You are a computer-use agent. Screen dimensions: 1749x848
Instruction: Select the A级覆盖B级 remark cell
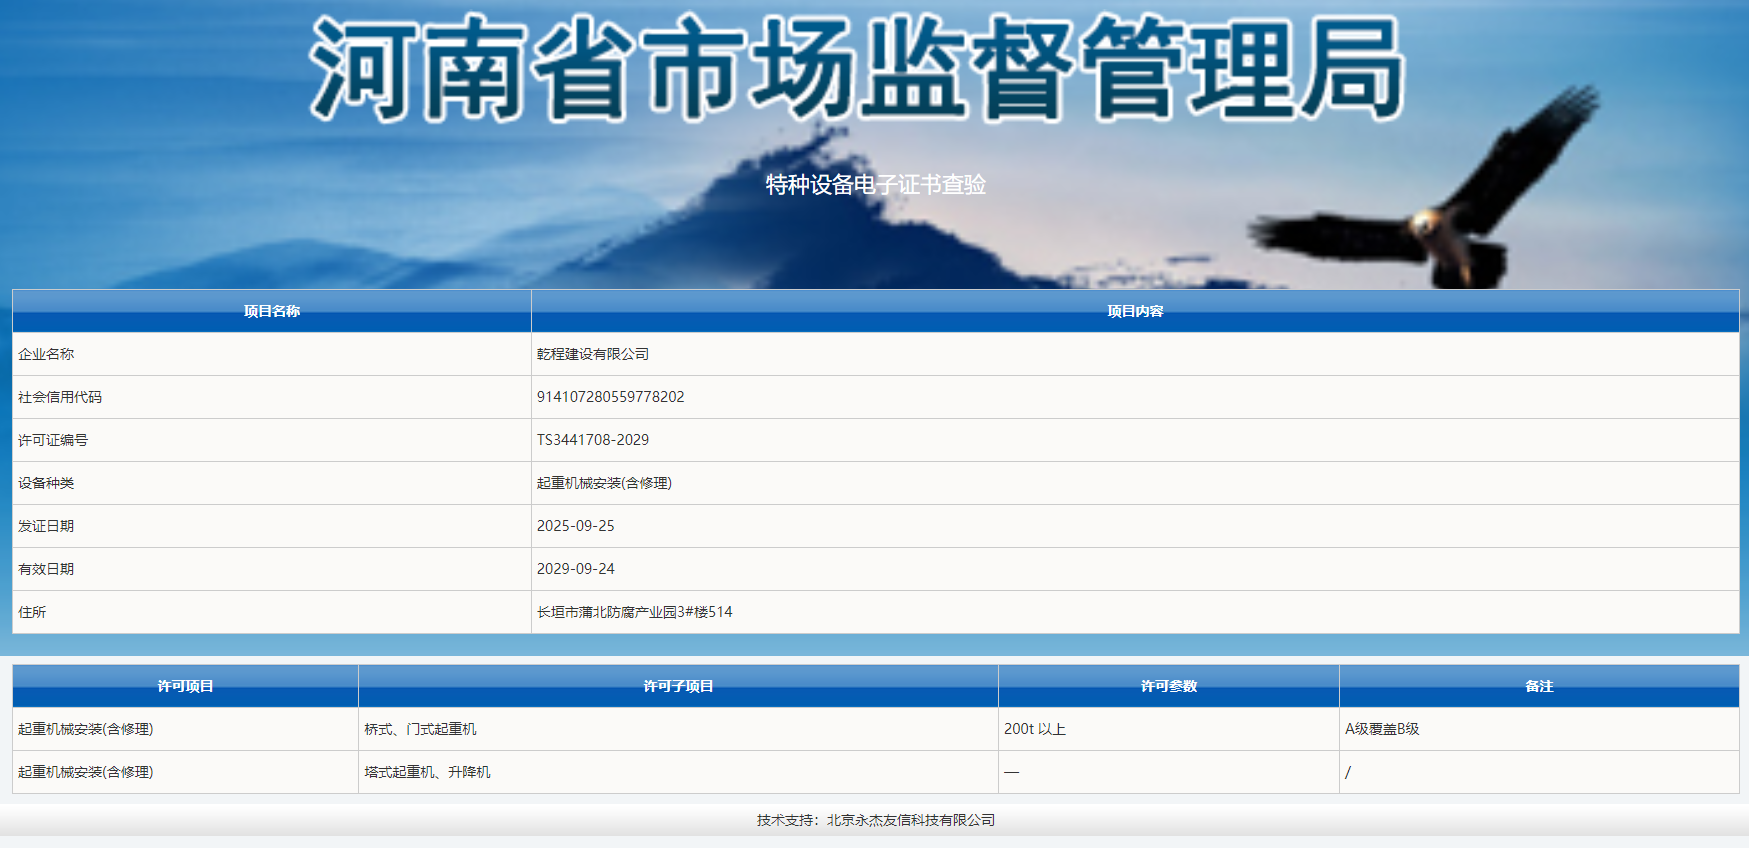tap(1539, 729)
